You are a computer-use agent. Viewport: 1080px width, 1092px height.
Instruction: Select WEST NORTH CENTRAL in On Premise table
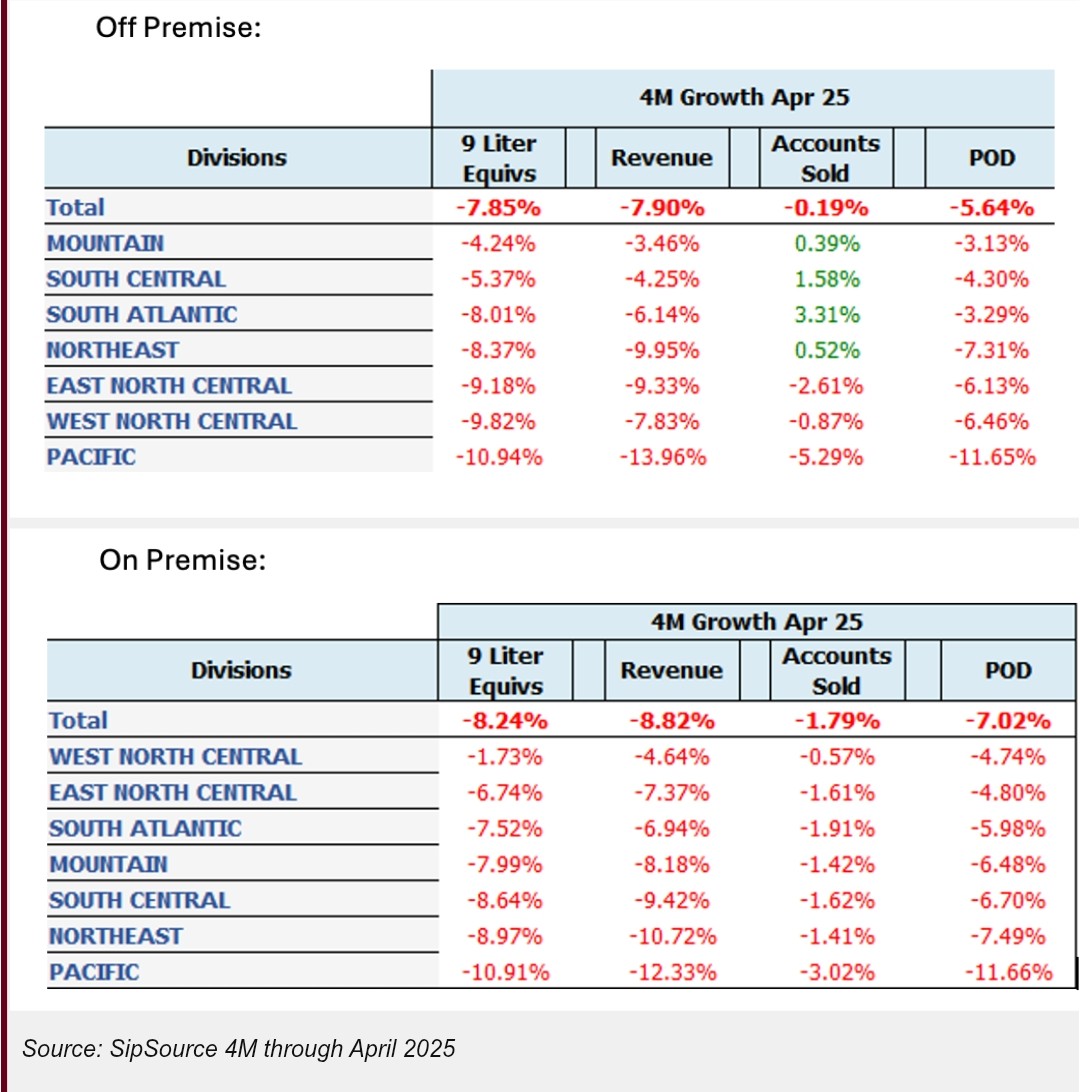tap(175, 757)
